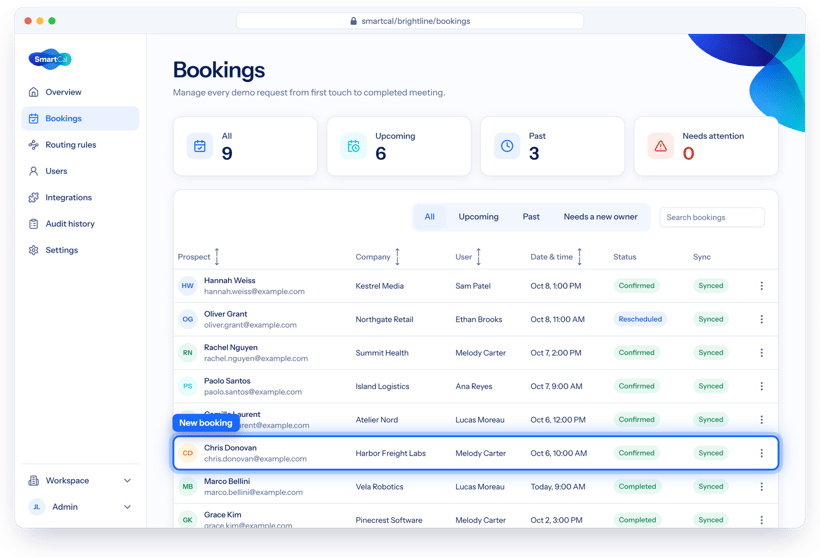Expand the Workspace chevron
The height and width of the screenshot is (557, 820).
127,481
